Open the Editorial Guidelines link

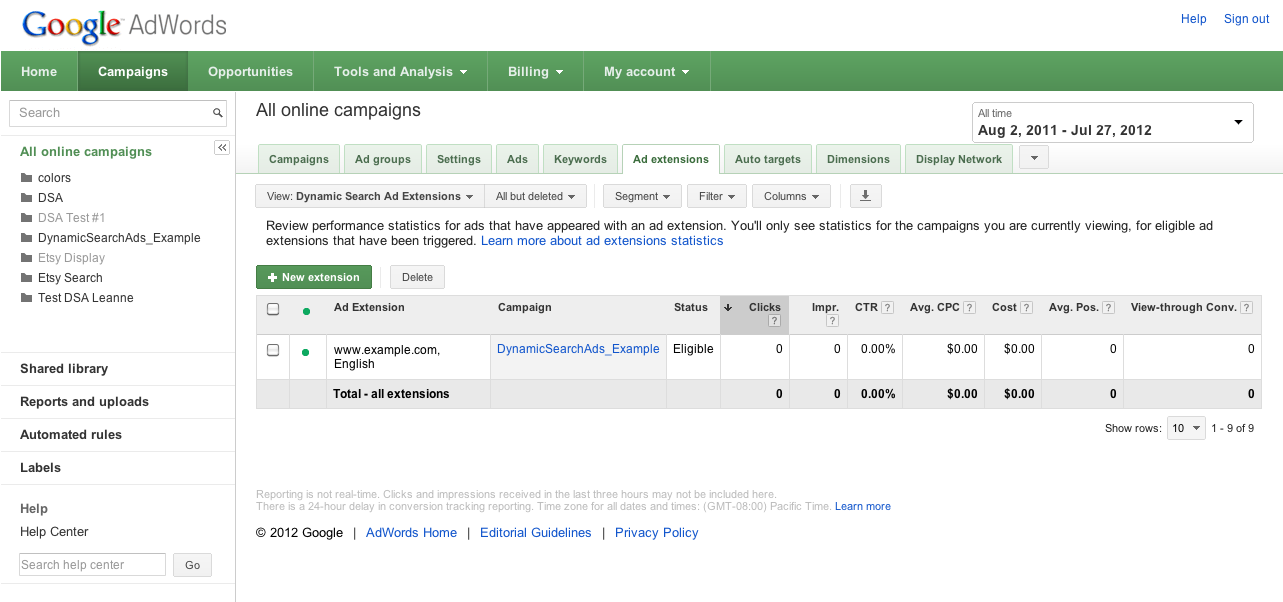point(536,533)
